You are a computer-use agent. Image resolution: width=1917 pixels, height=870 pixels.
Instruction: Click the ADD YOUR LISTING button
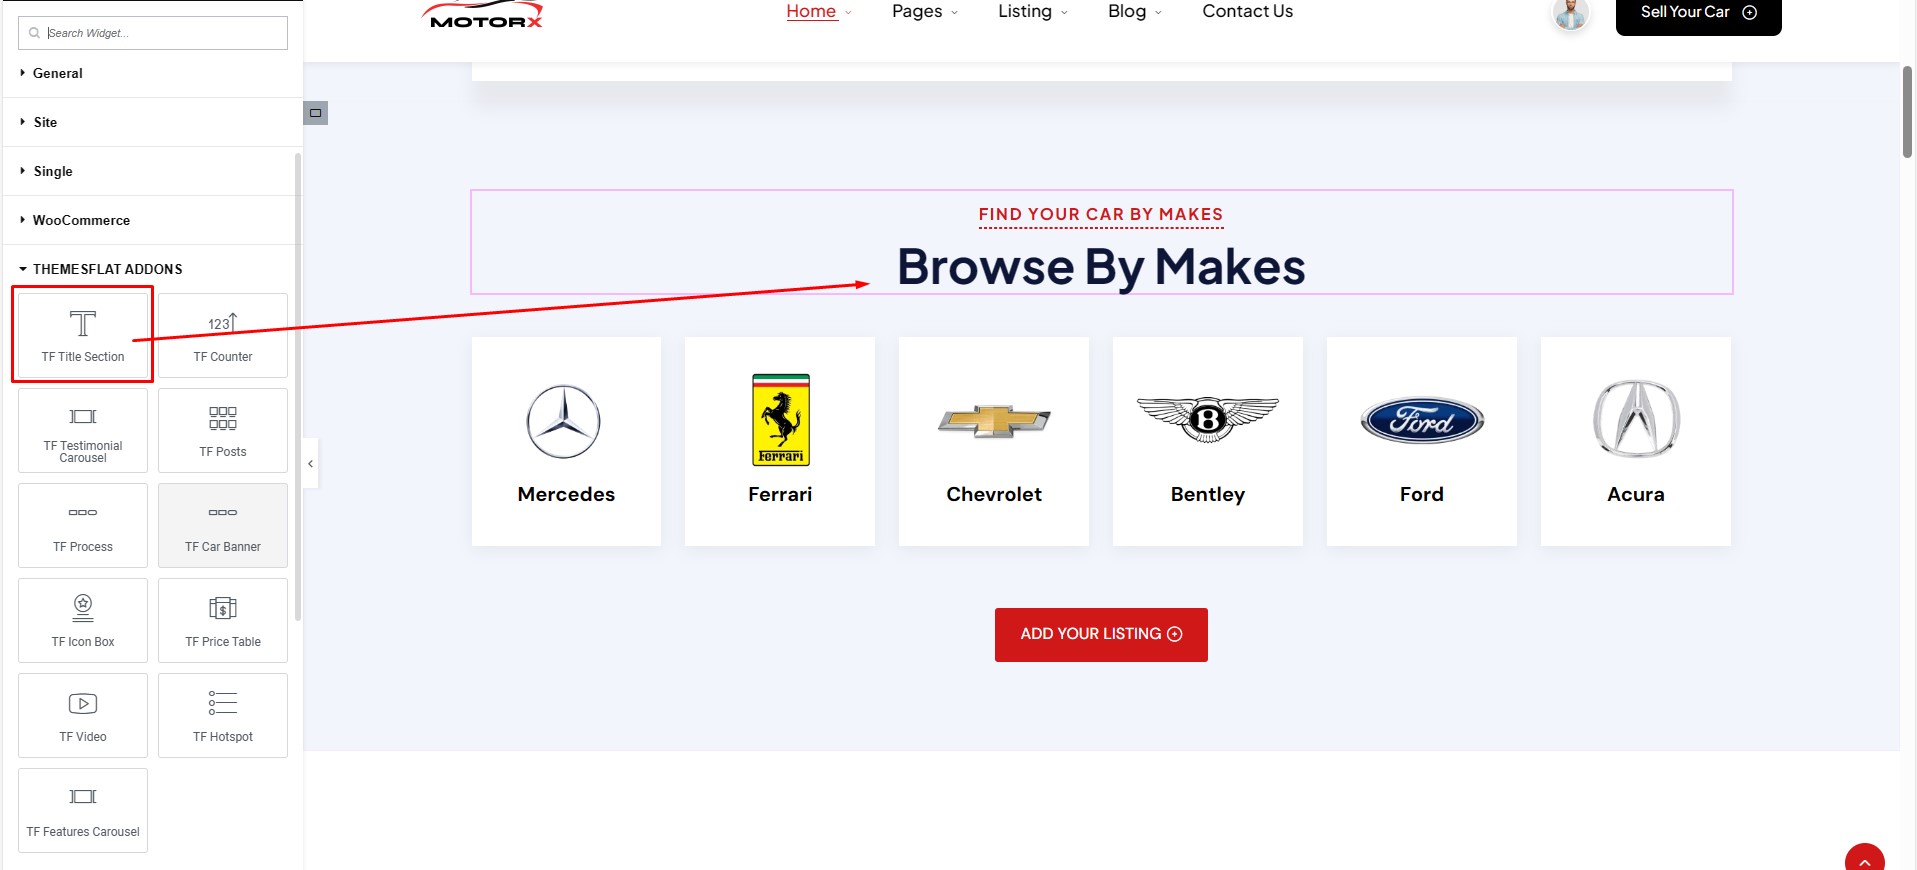coord(1101,634)
